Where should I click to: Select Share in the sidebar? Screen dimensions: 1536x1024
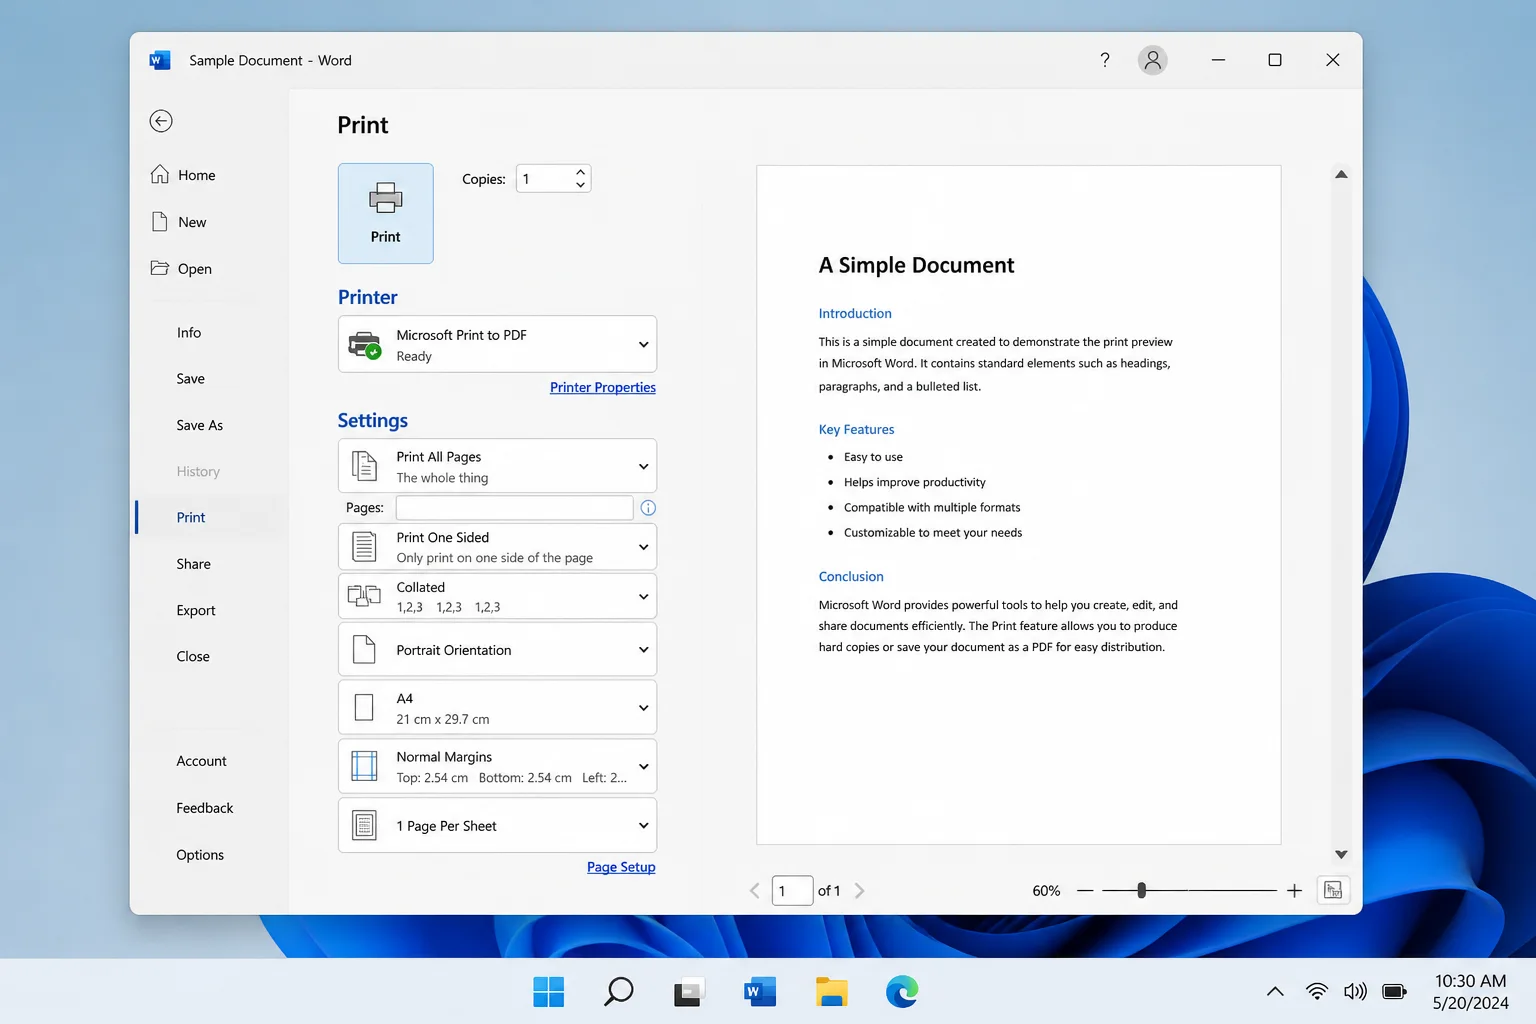pos(194,564)
